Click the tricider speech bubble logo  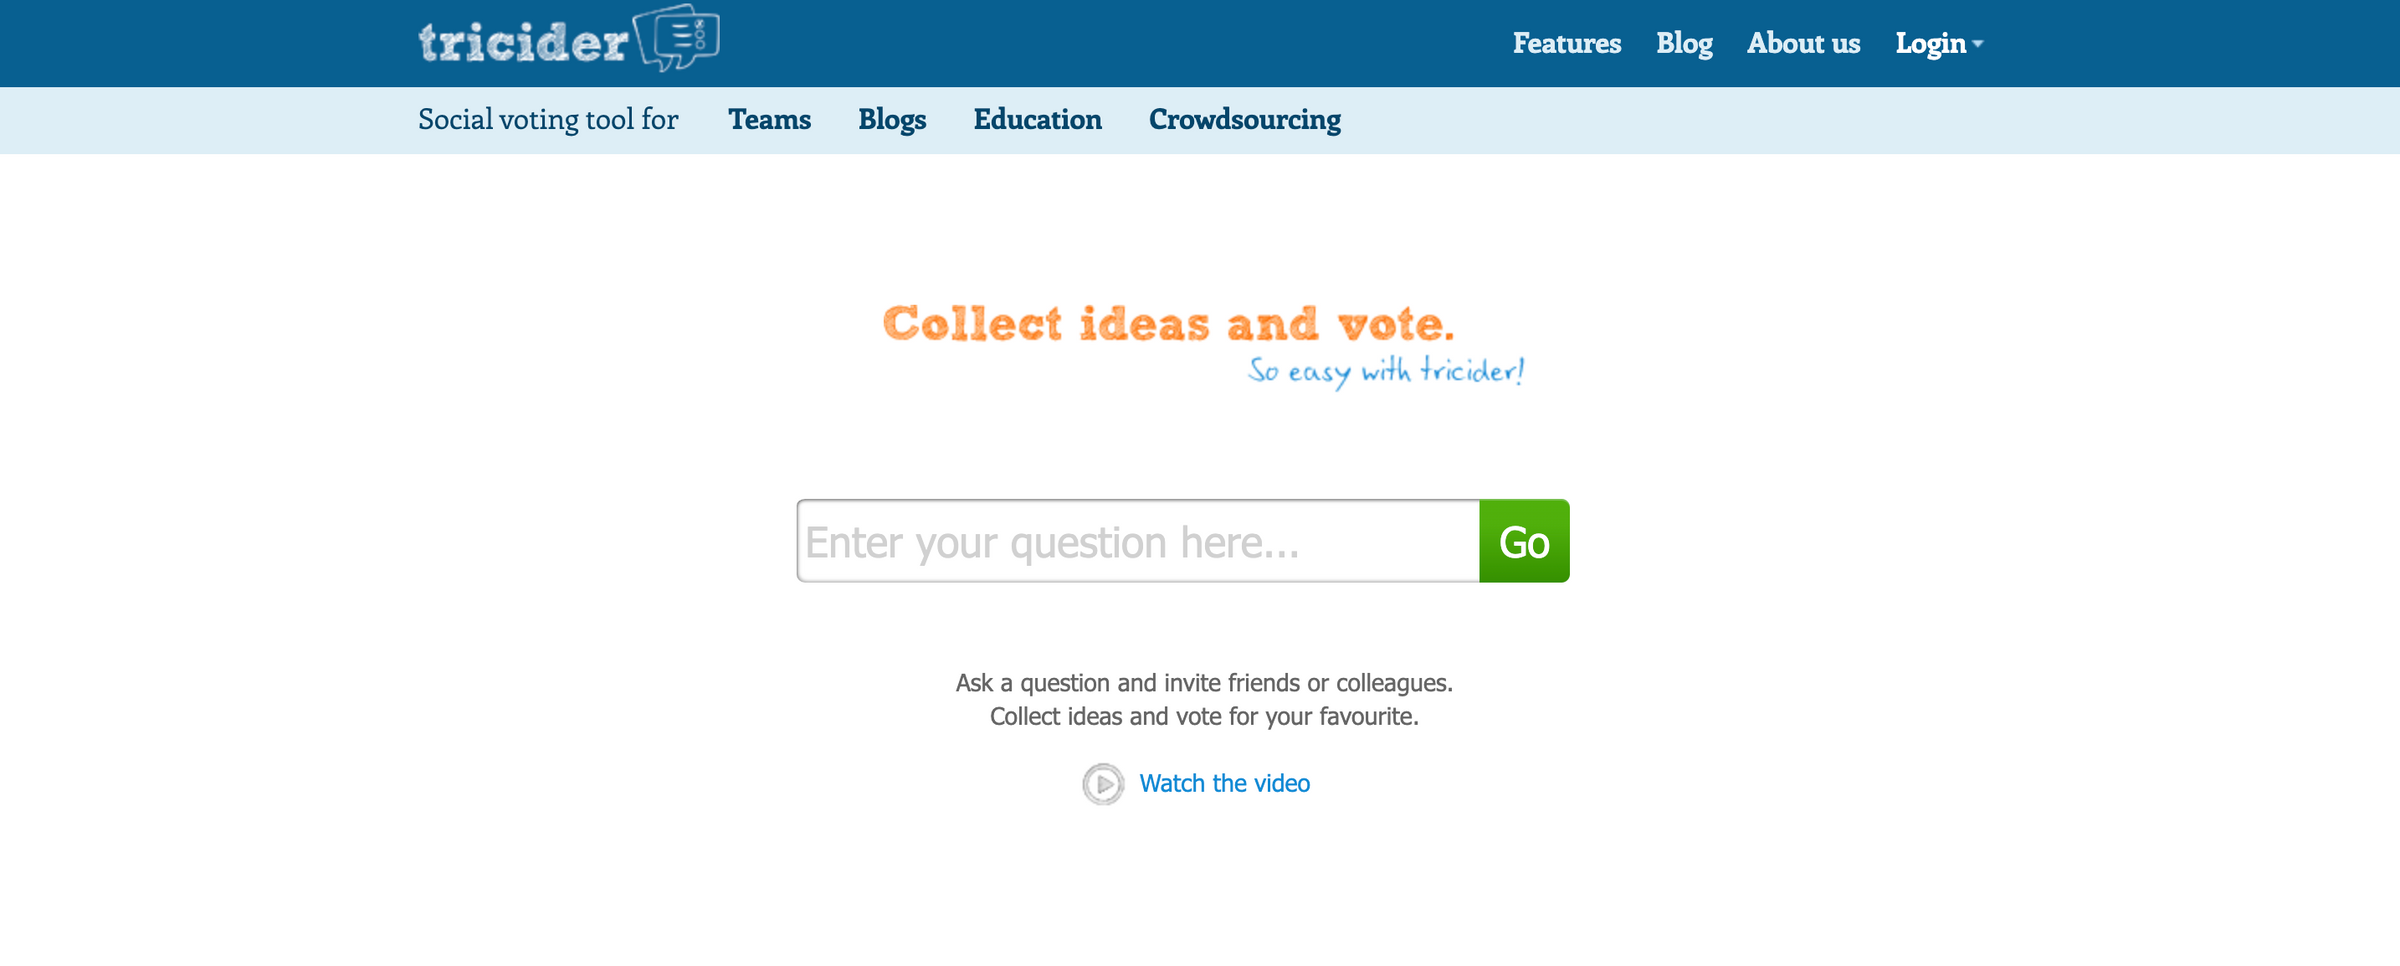pos(678,38)
